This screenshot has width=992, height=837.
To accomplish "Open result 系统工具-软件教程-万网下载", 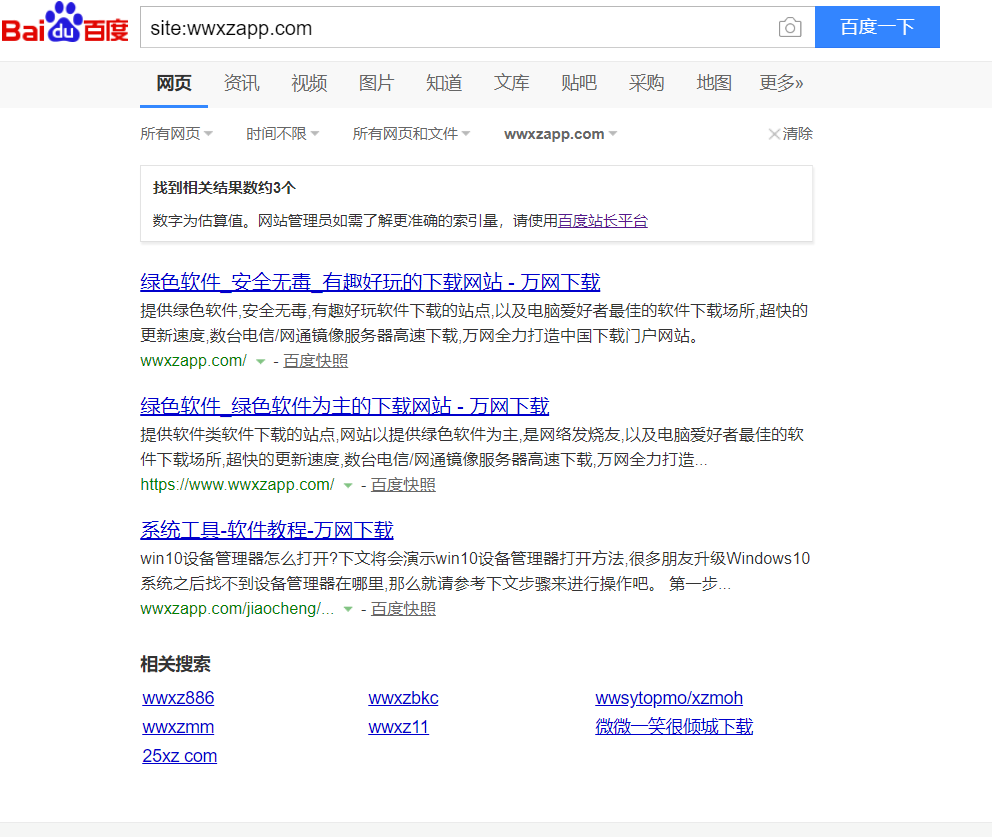I will [267, 530].
